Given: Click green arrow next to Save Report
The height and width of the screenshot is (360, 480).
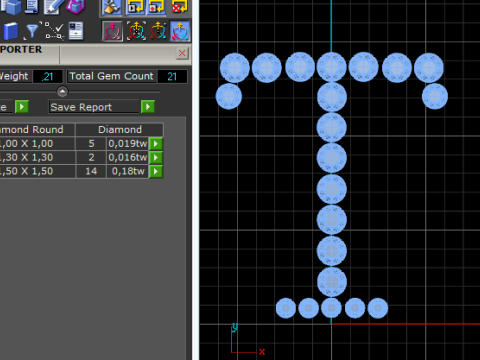Looking at the screenshot, I should [148, 107].
